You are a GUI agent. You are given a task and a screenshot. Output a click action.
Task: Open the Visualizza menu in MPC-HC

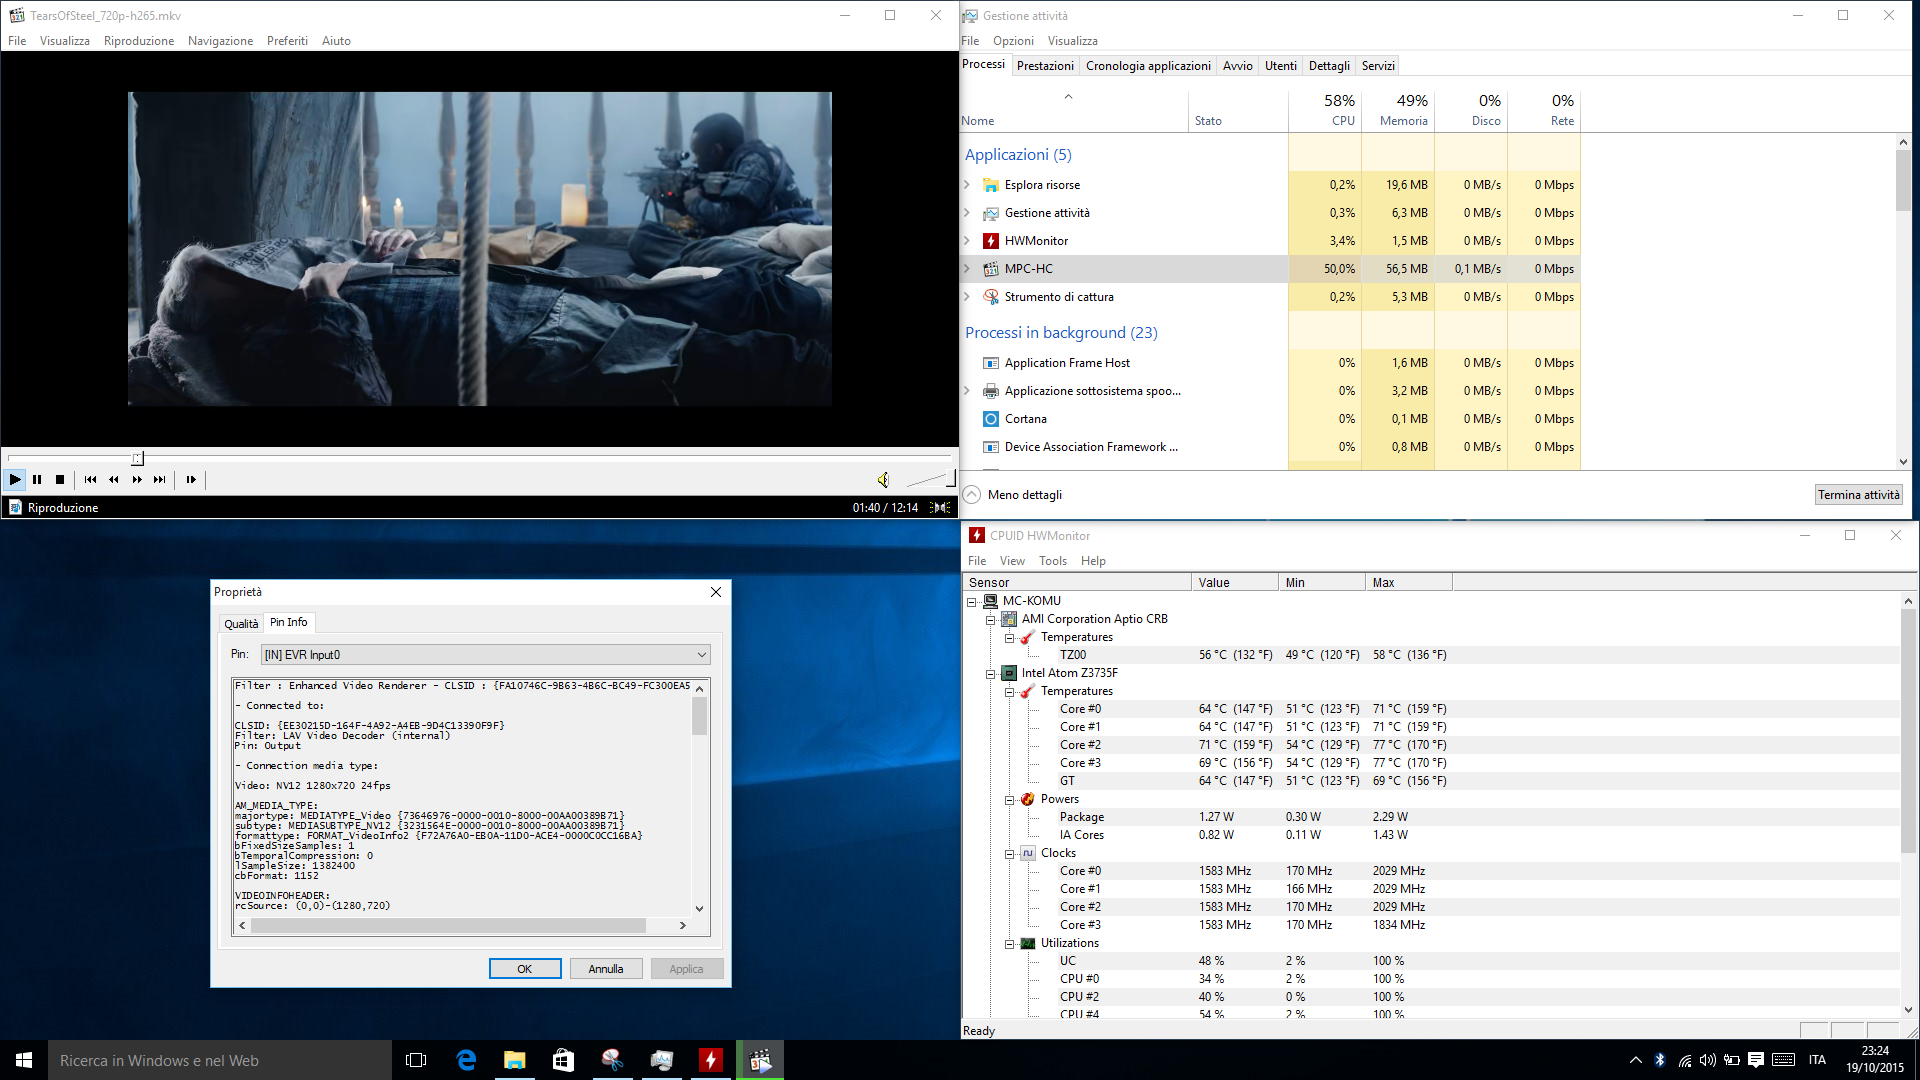(x=65, y=41)
